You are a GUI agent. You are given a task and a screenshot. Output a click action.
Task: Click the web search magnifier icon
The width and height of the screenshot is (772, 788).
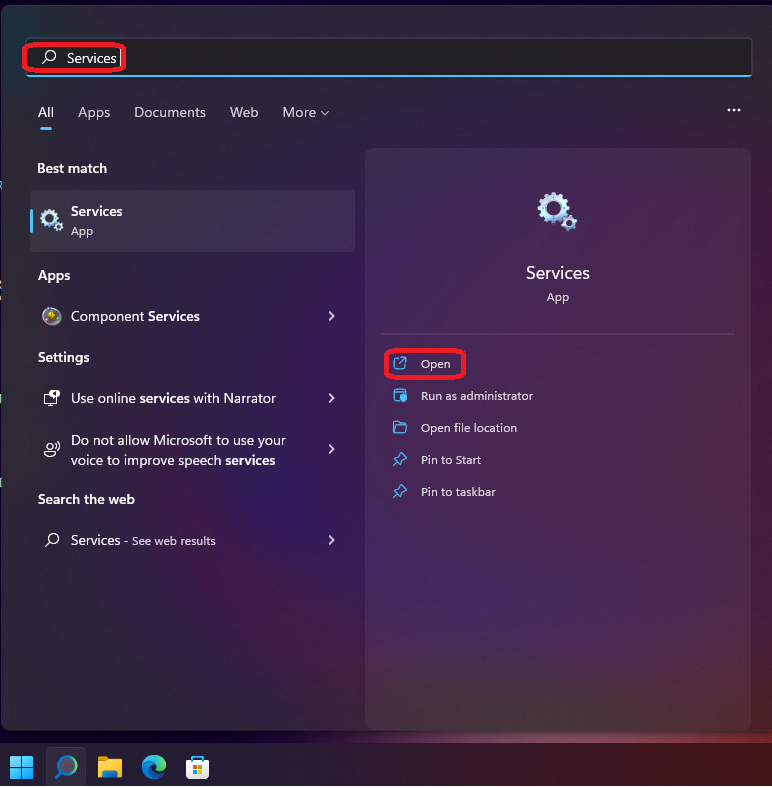coord(52,540)
